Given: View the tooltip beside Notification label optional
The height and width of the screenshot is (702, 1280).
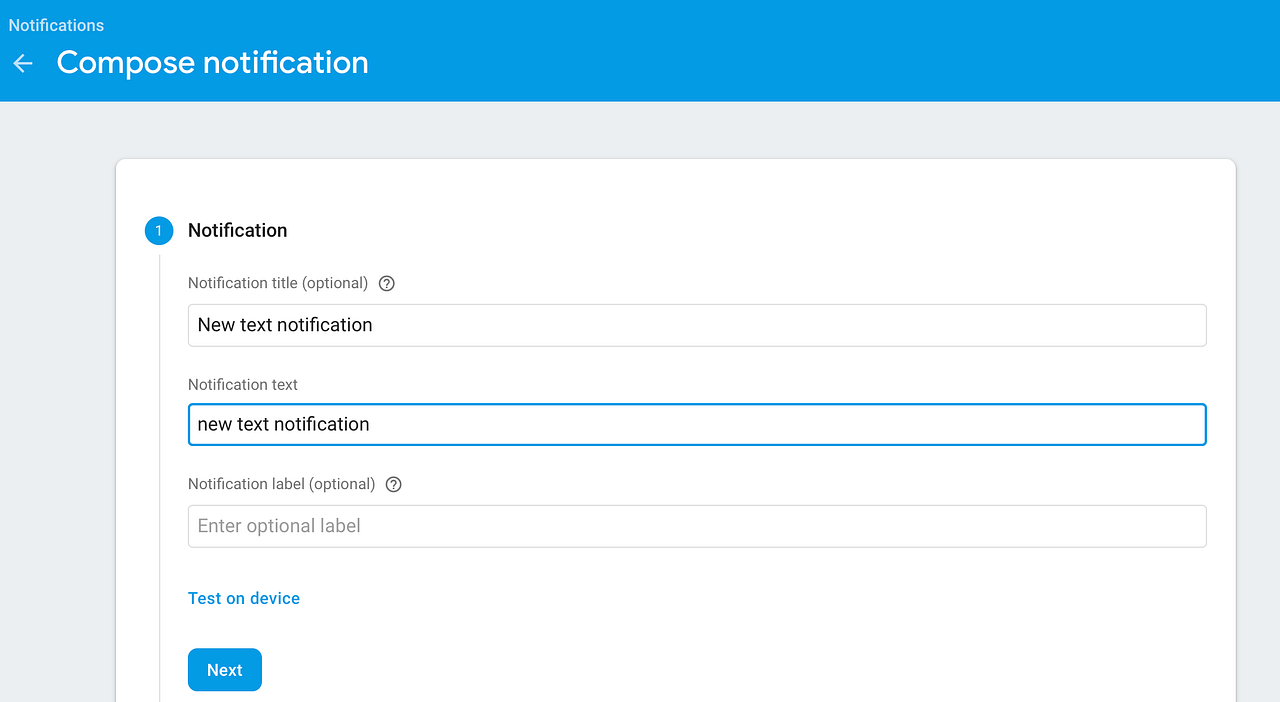Looking at the screenshot, I should [x=393, y=484].
